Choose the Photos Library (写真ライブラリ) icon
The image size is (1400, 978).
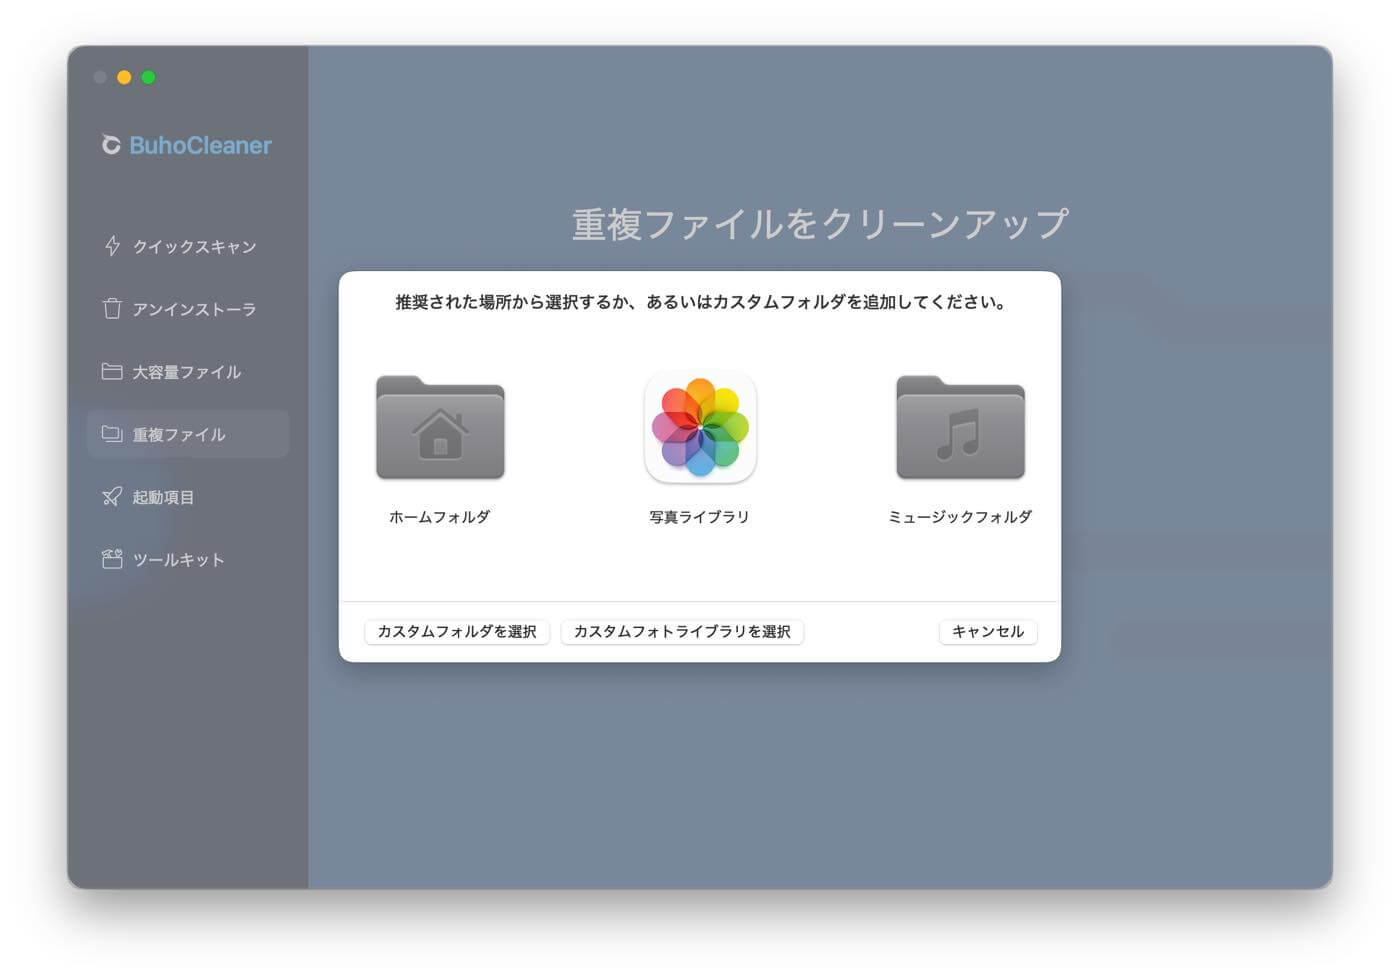699,428
